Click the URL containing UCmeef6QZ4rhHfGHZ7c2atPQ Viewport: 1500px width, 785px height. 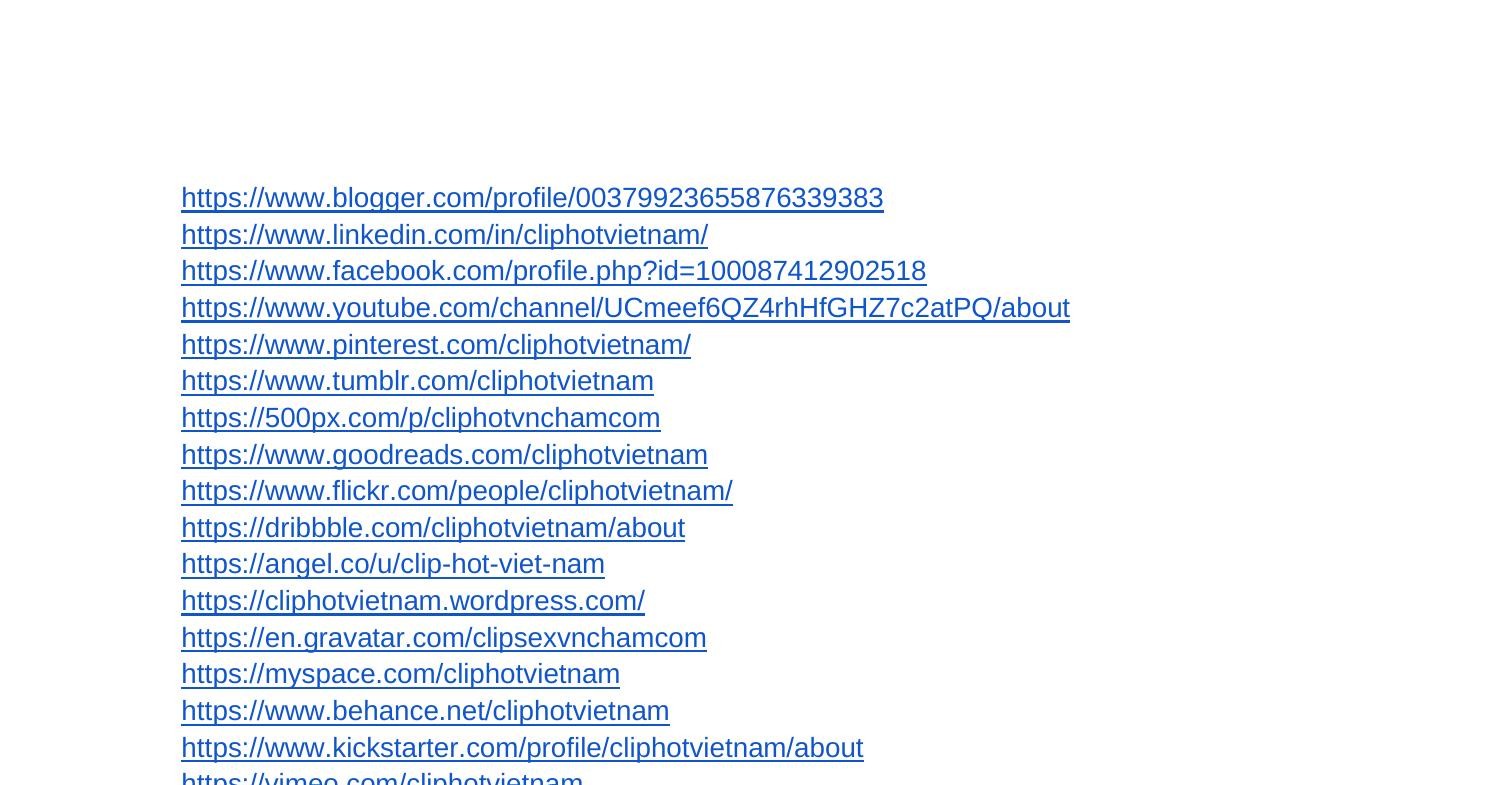pyautogui.click(x=625, y=308)
